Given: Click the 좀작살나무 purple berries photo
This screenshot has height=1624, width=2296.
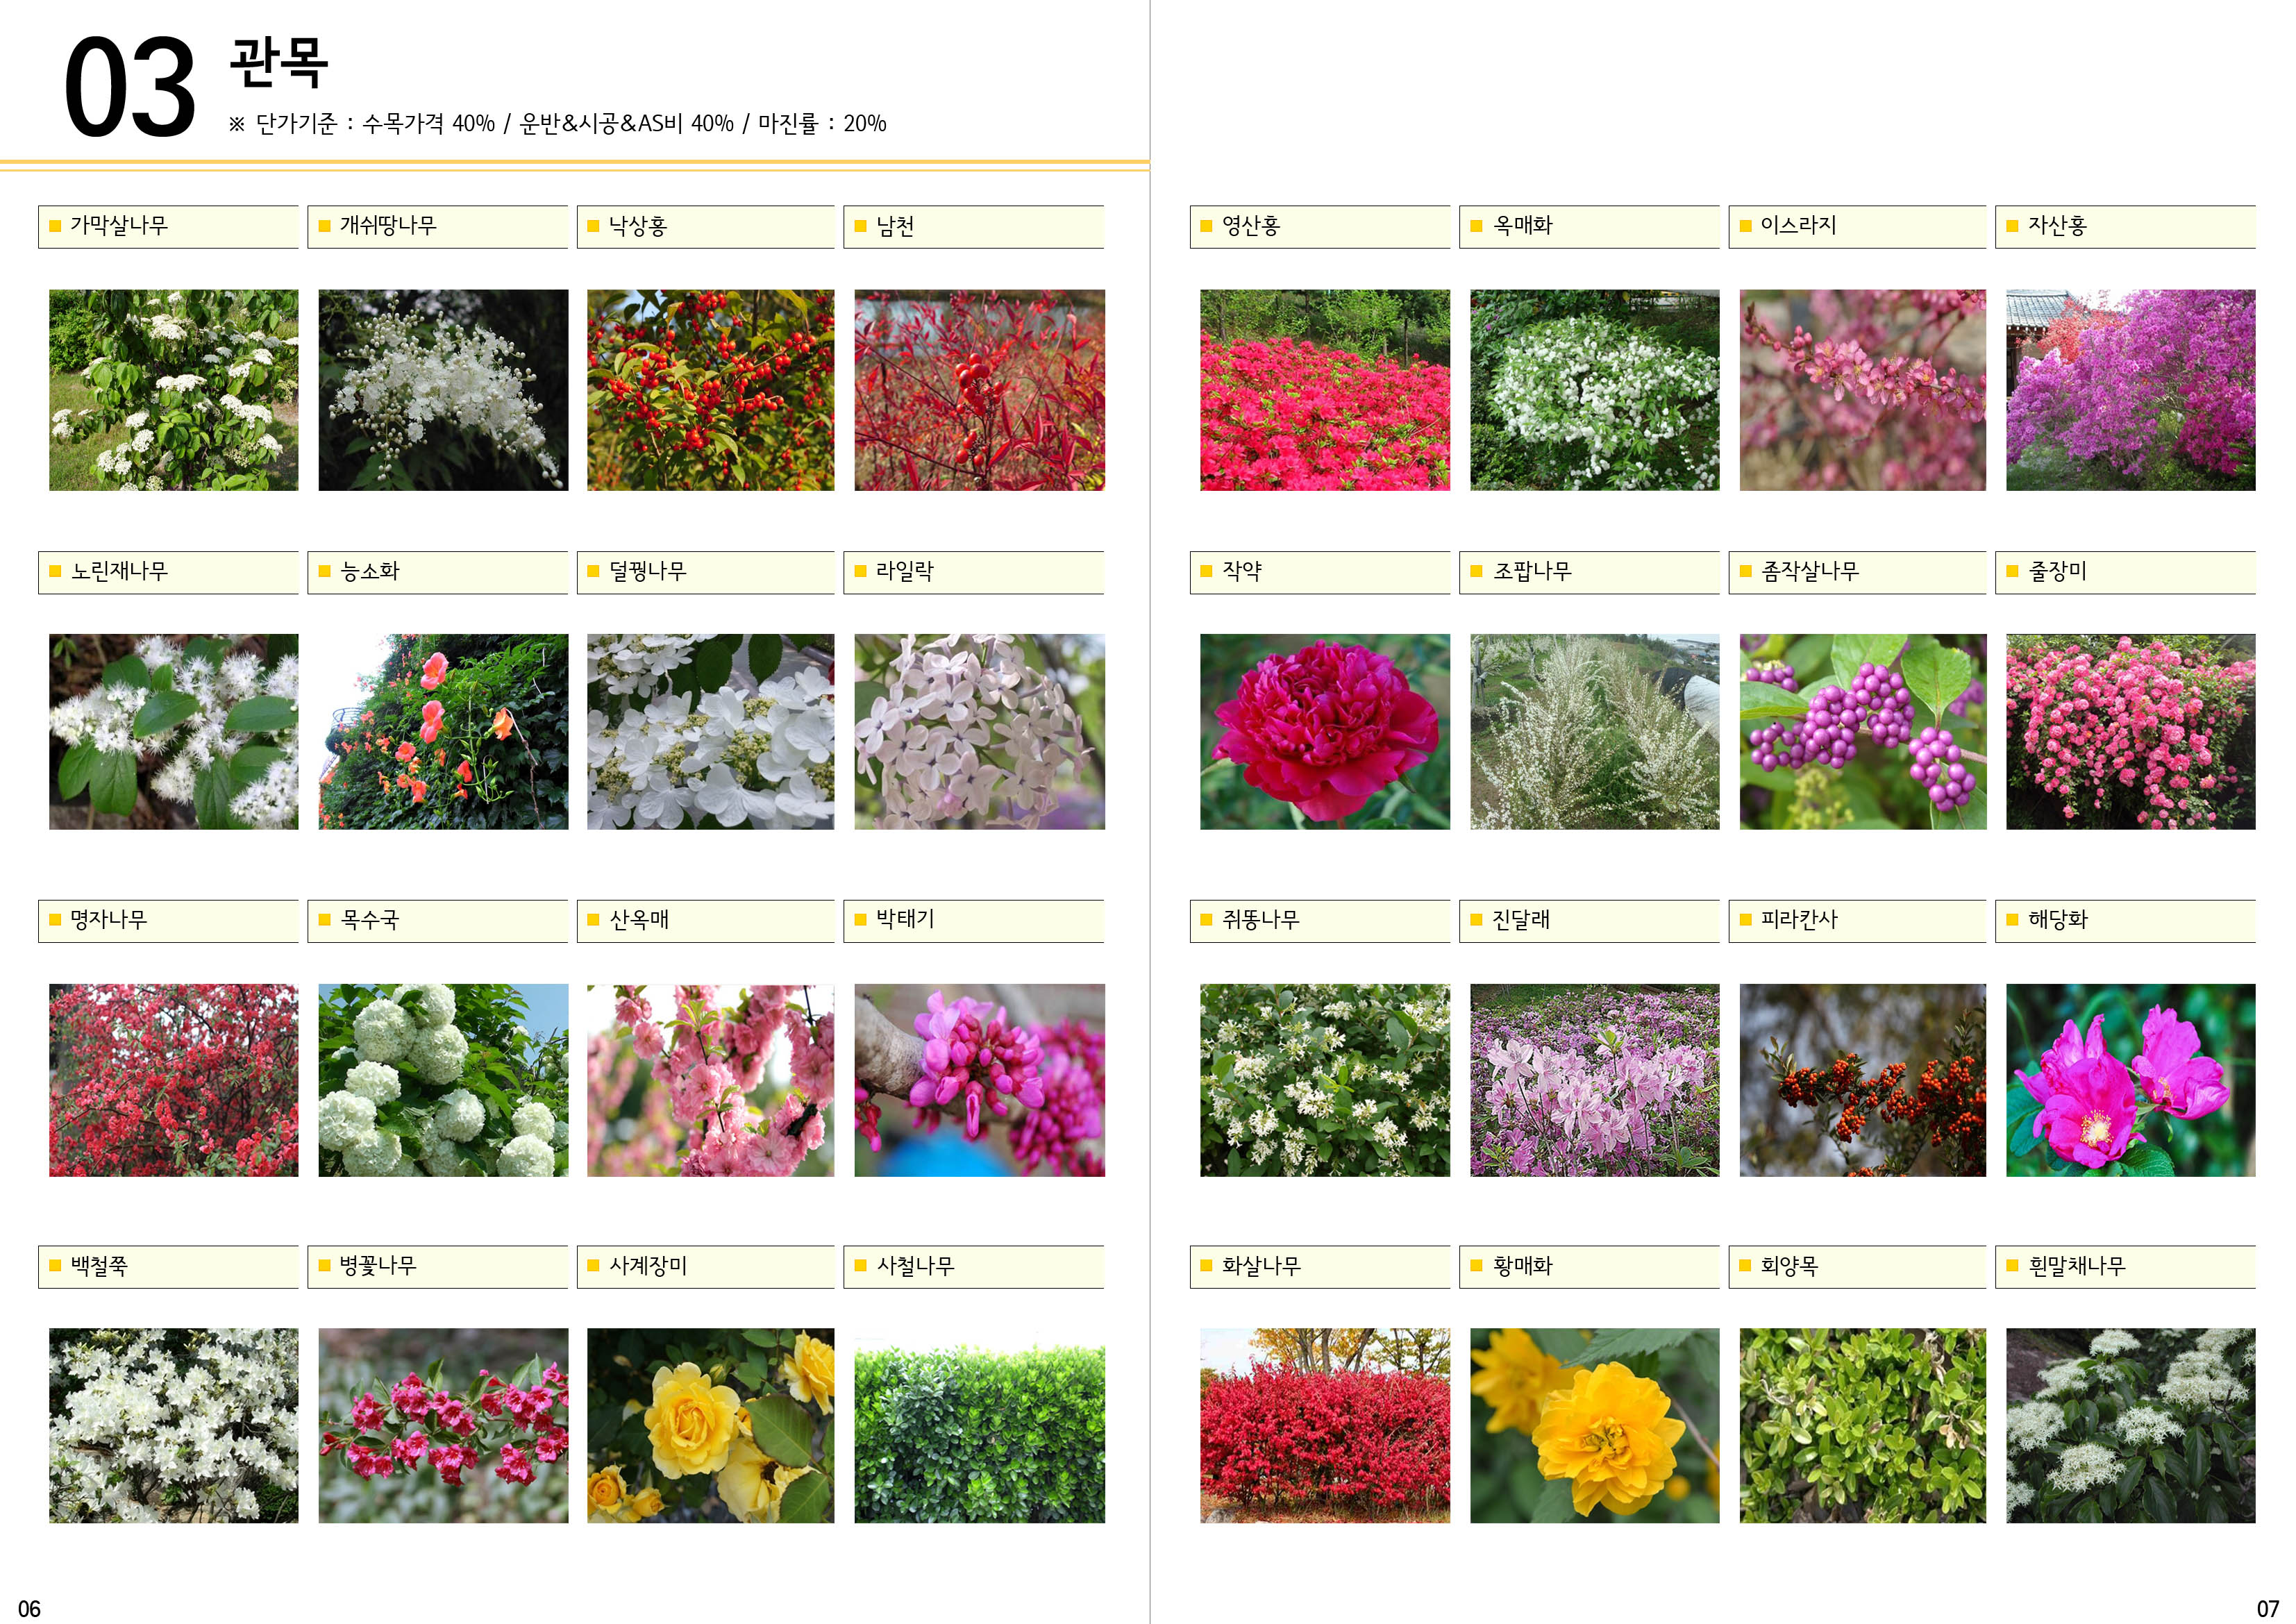Looking at the screenshot, I should click(x=1863, y=732).
